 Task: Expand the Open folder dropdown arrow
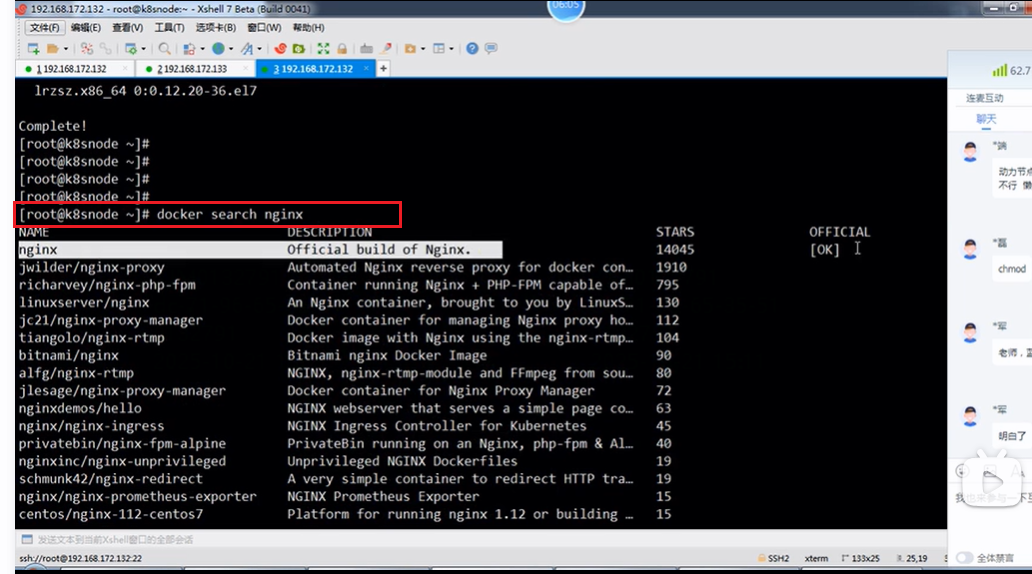(x=66, y=49)
